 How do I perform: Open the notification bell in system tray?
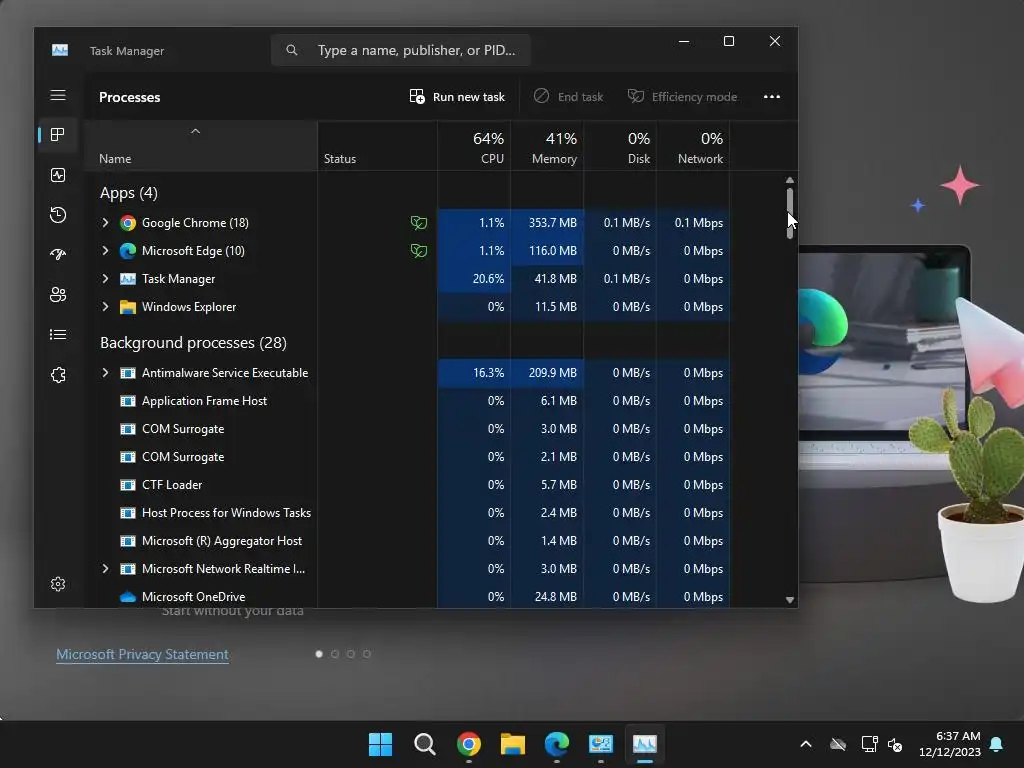pos(997,744)
